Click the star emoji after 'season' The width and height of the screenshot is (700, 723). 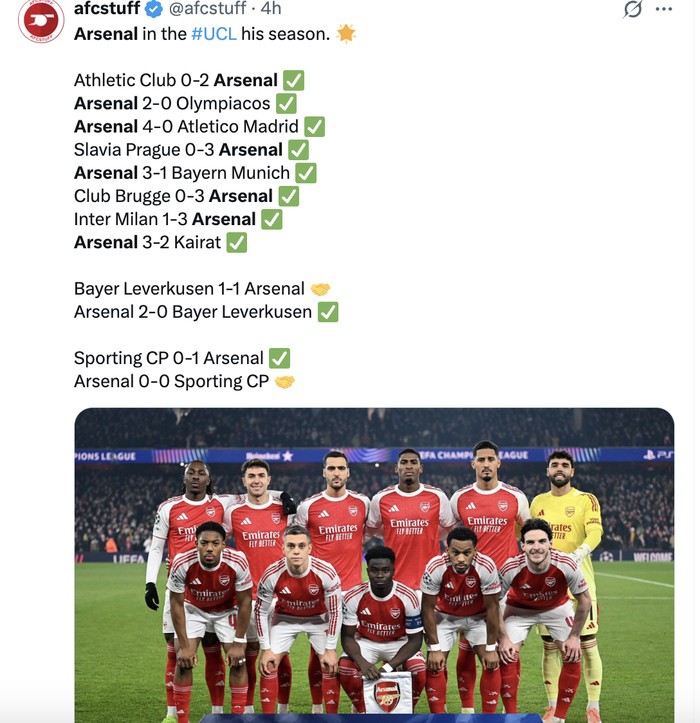(x=346, y=34)
